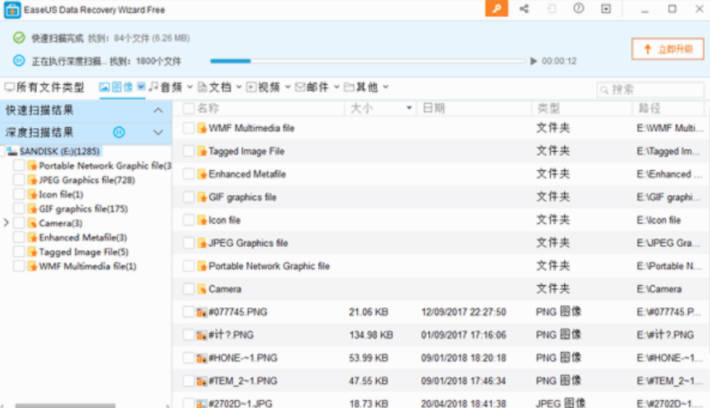Focus the search input field
The height and width of the screenshot is (409, 710).
pos(650,90)
